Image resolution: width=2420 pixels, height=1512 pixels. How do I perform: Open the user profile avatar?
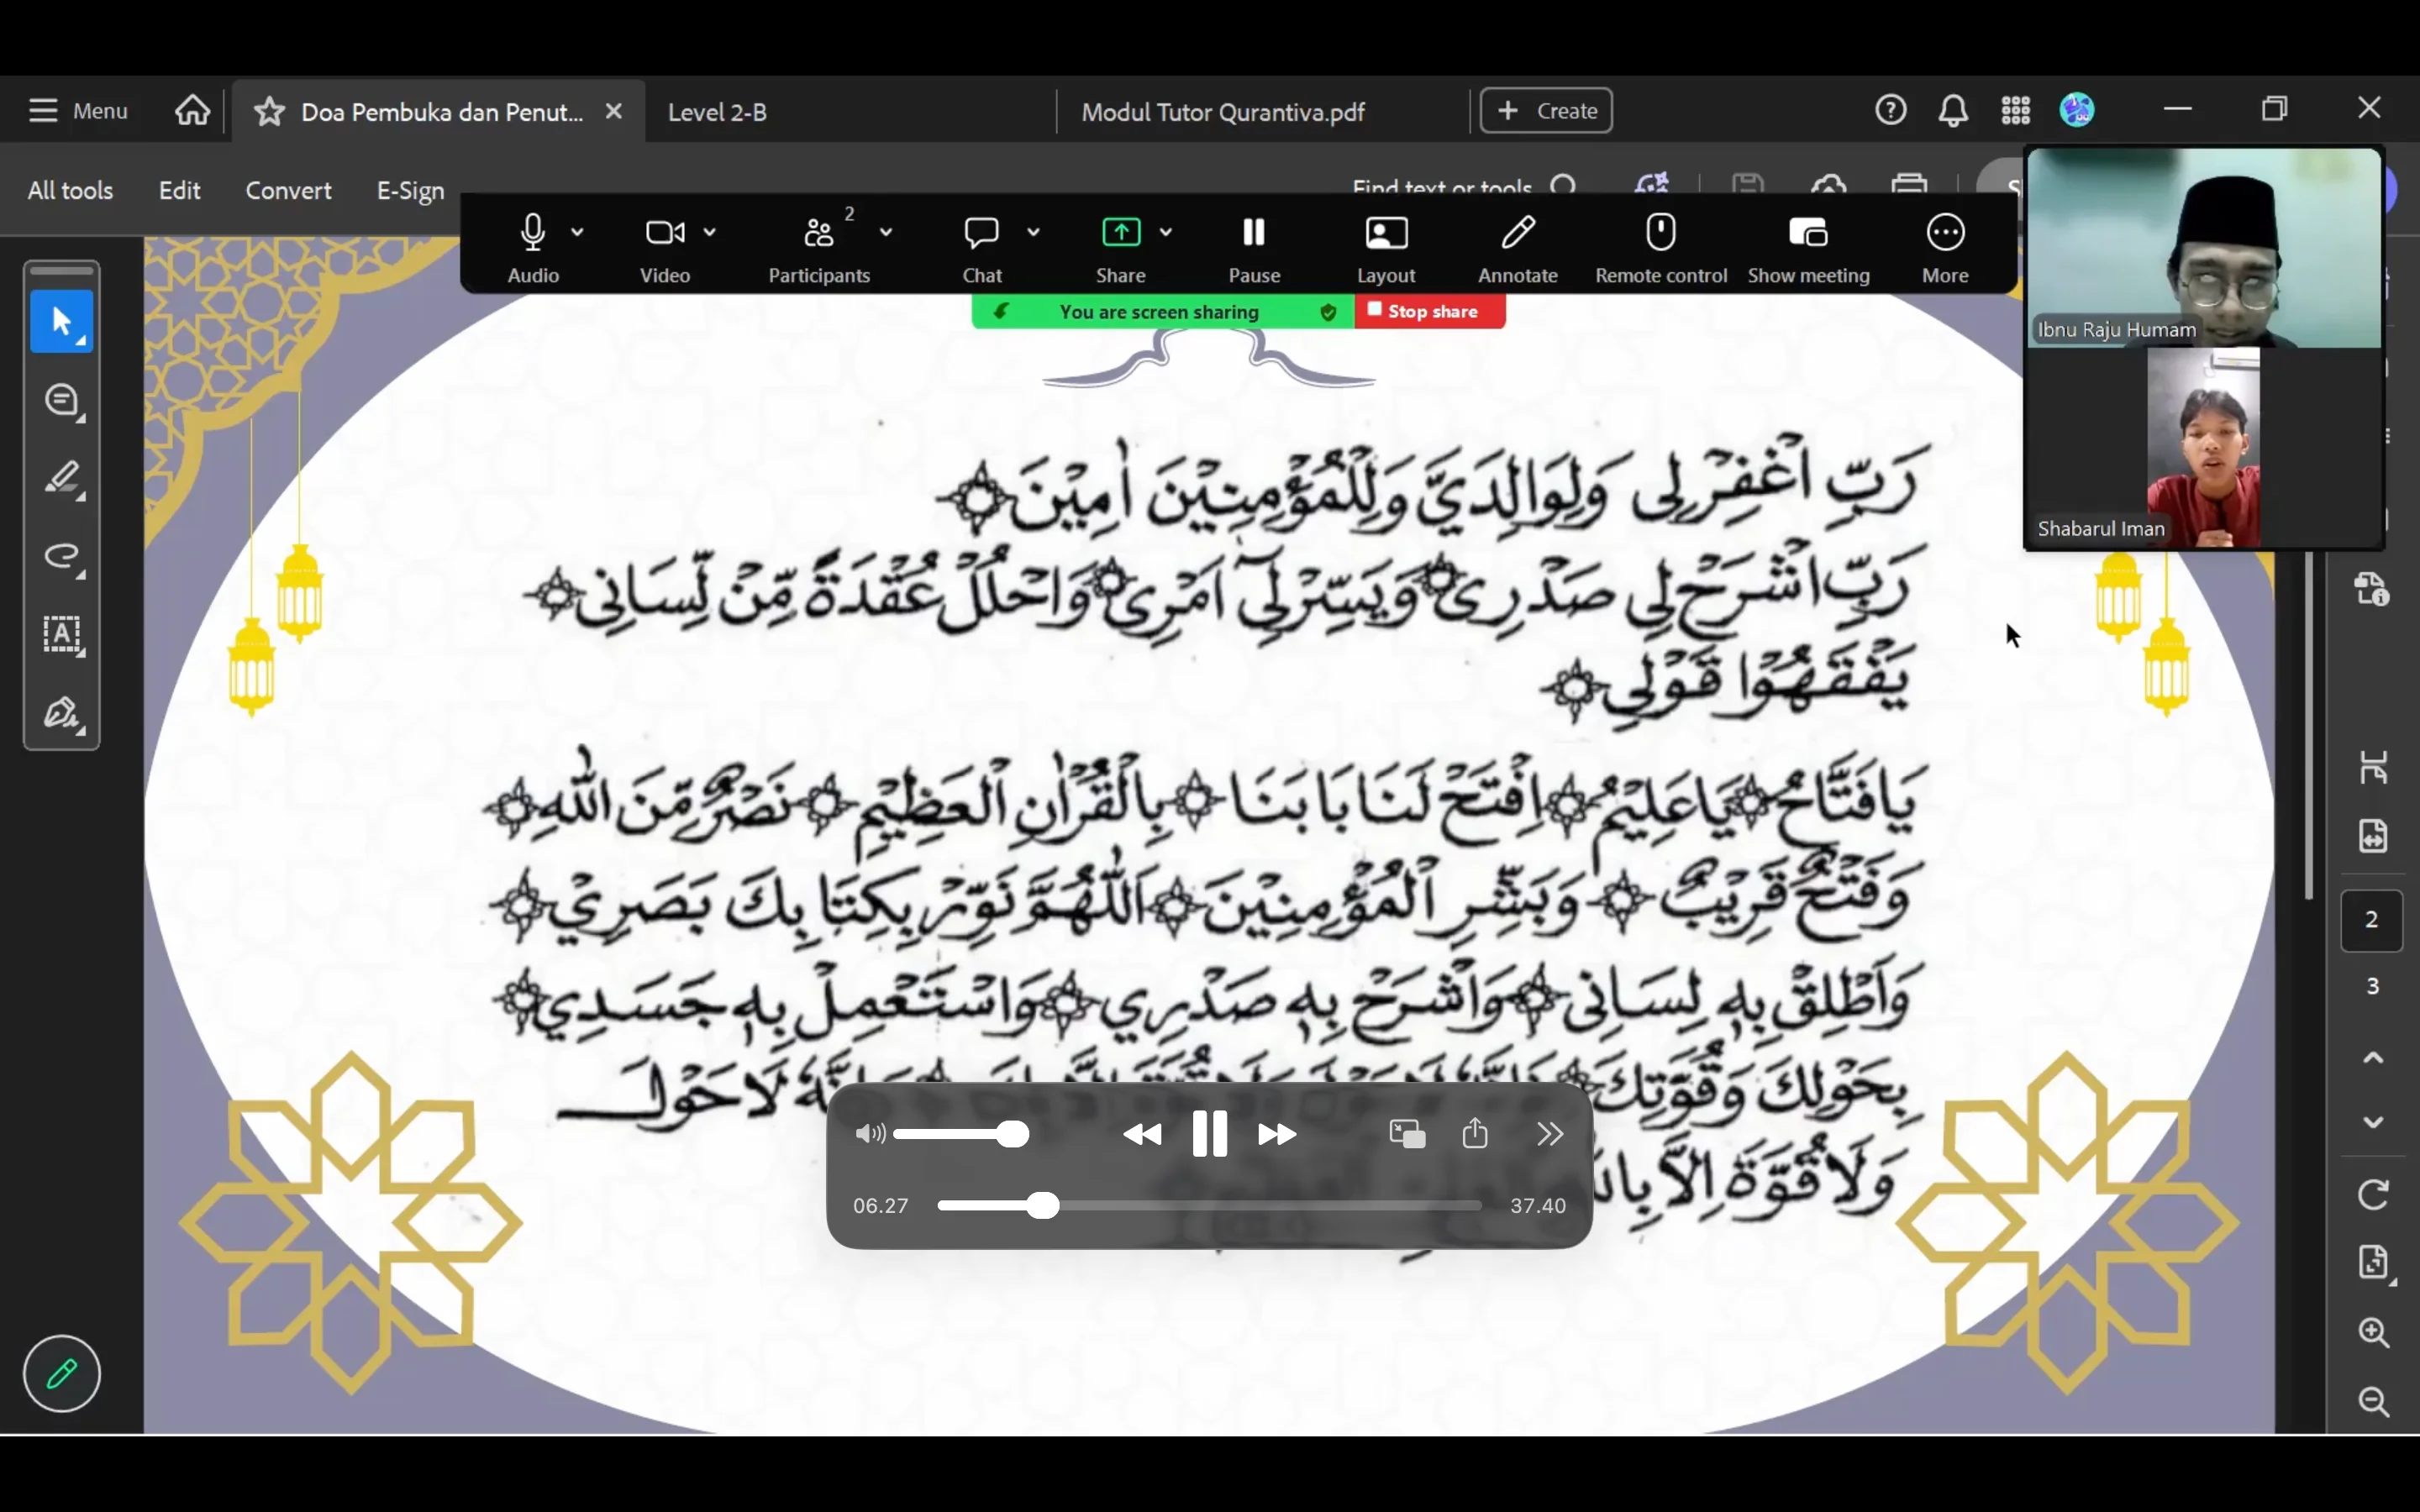pos(2077,109)
